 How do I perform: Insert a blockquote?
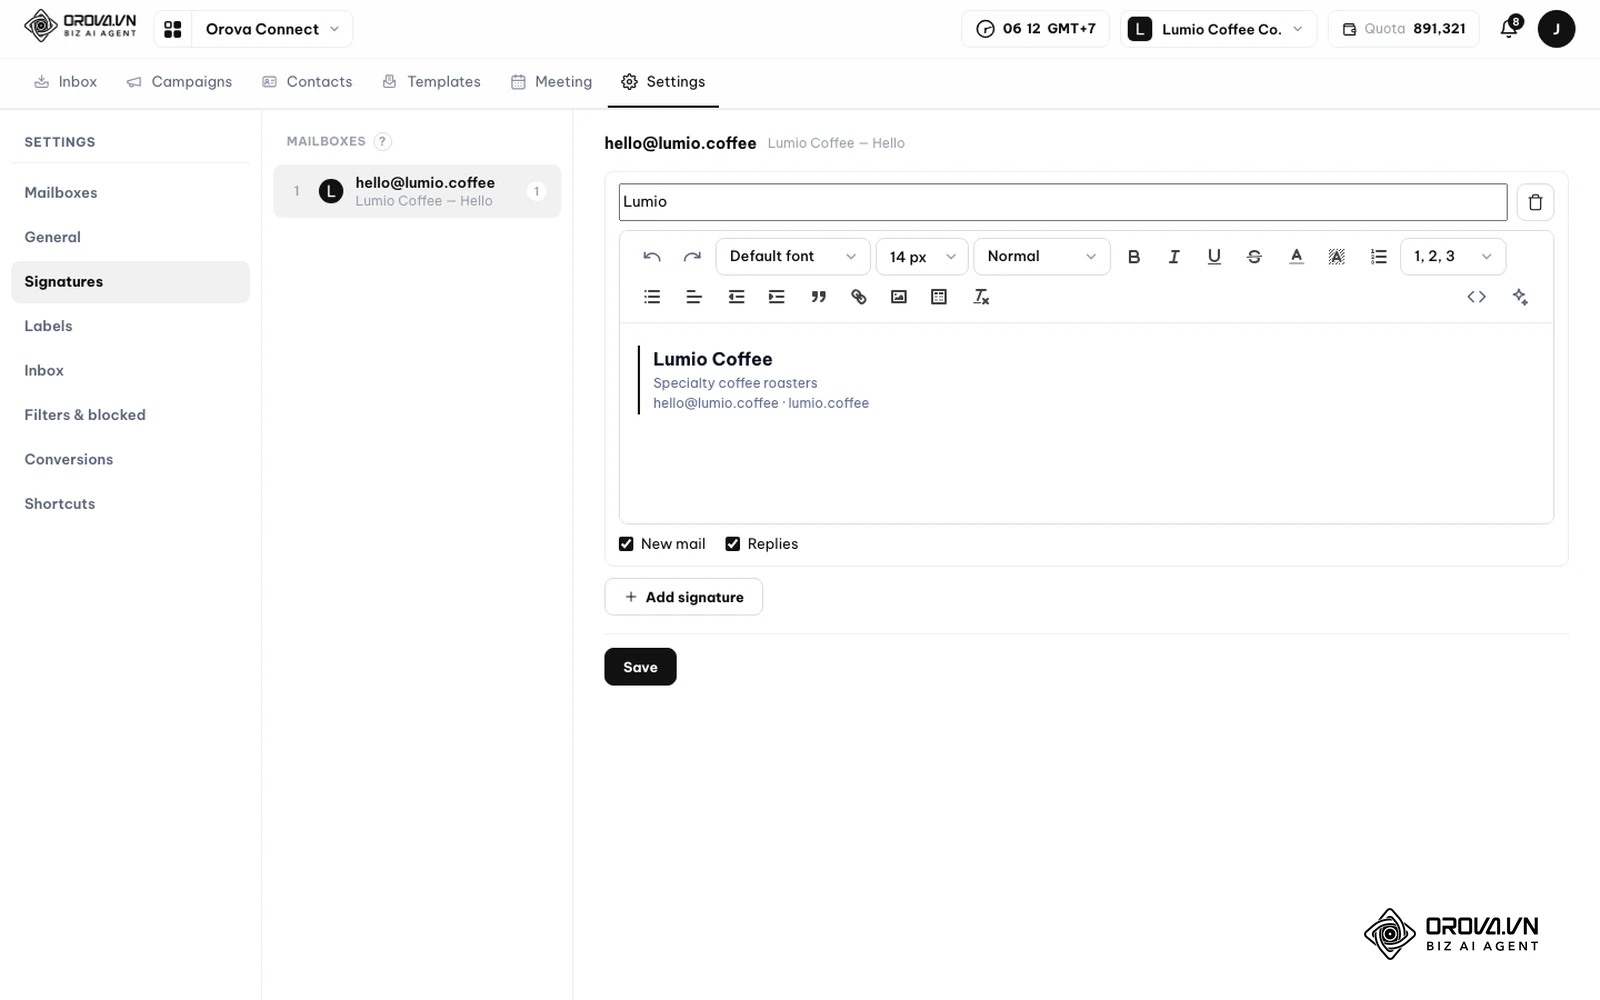coord(818,297)
